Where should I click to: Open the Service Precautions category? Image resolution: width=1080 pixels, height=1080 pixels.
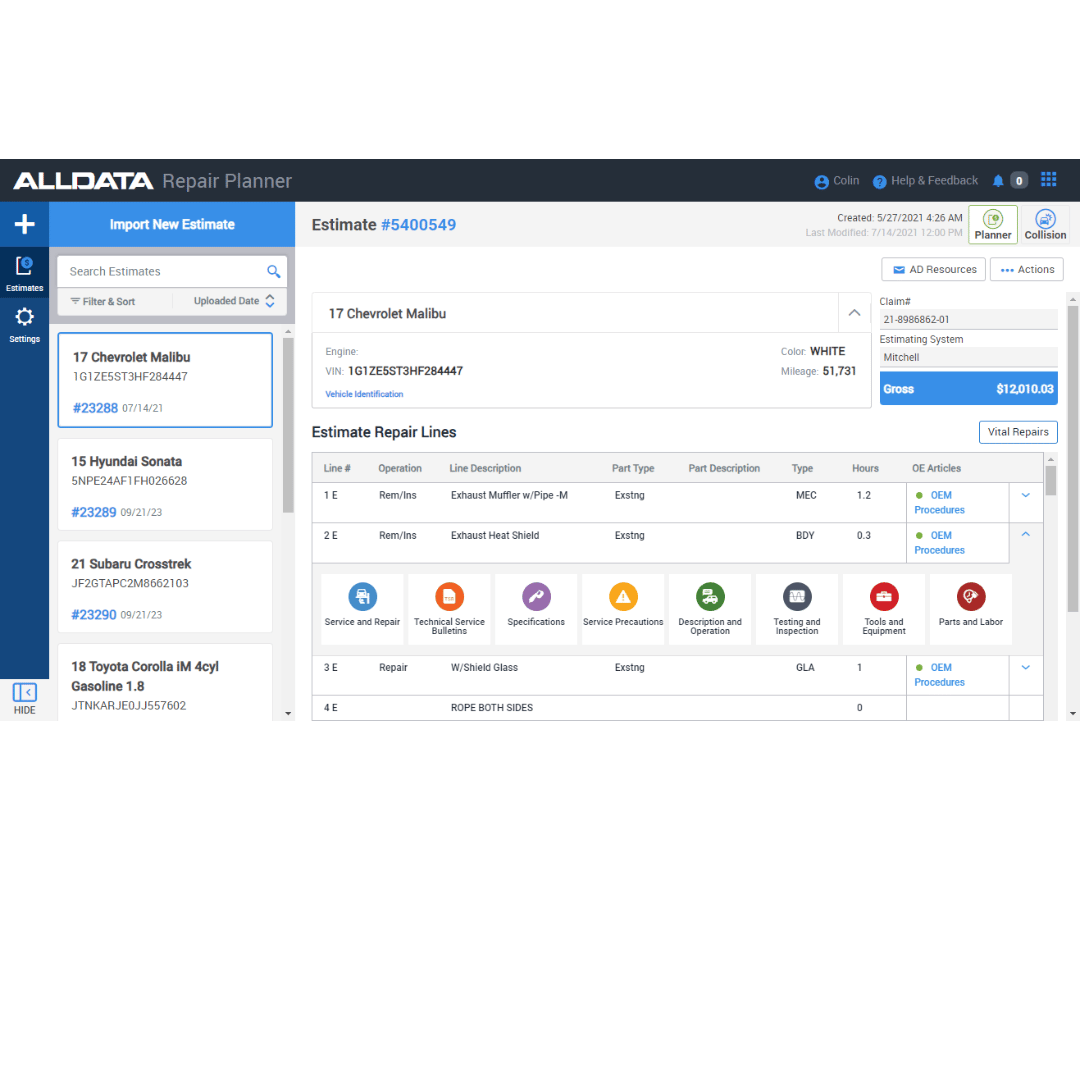coord(623,609)
